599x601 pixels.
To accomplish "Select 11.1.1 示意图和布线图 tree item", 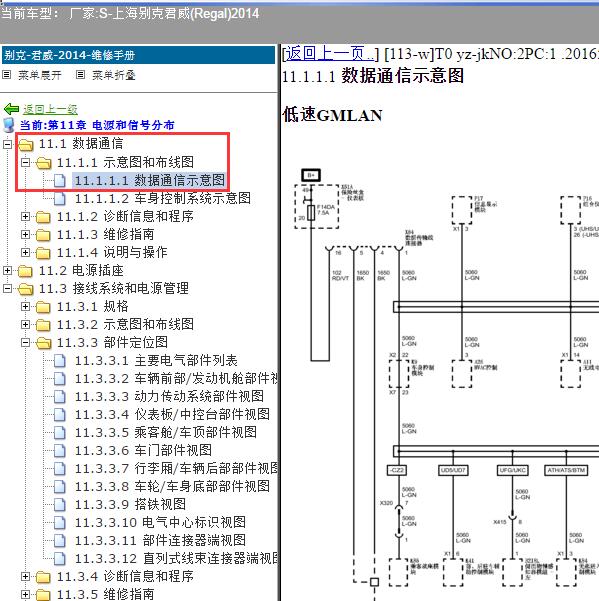I will click(125, 163).
